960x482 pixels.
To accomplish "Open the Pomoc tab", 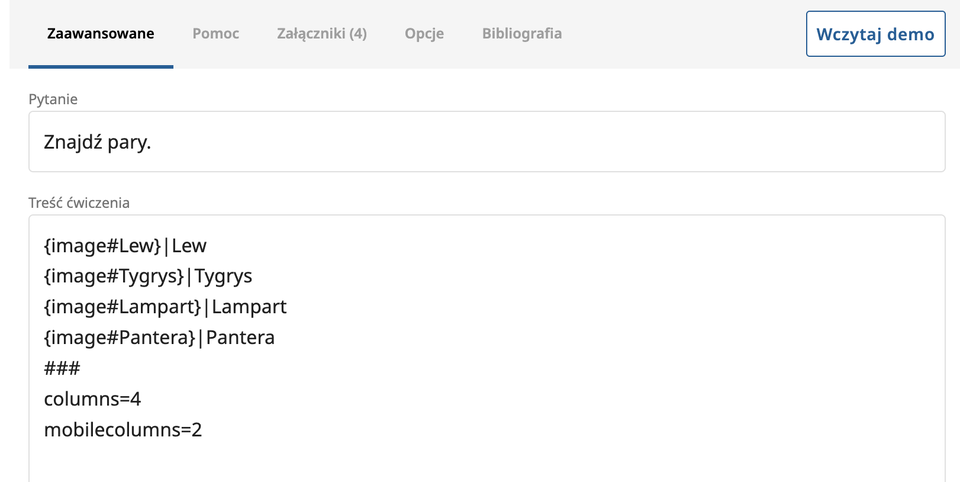I will (215, 34).
